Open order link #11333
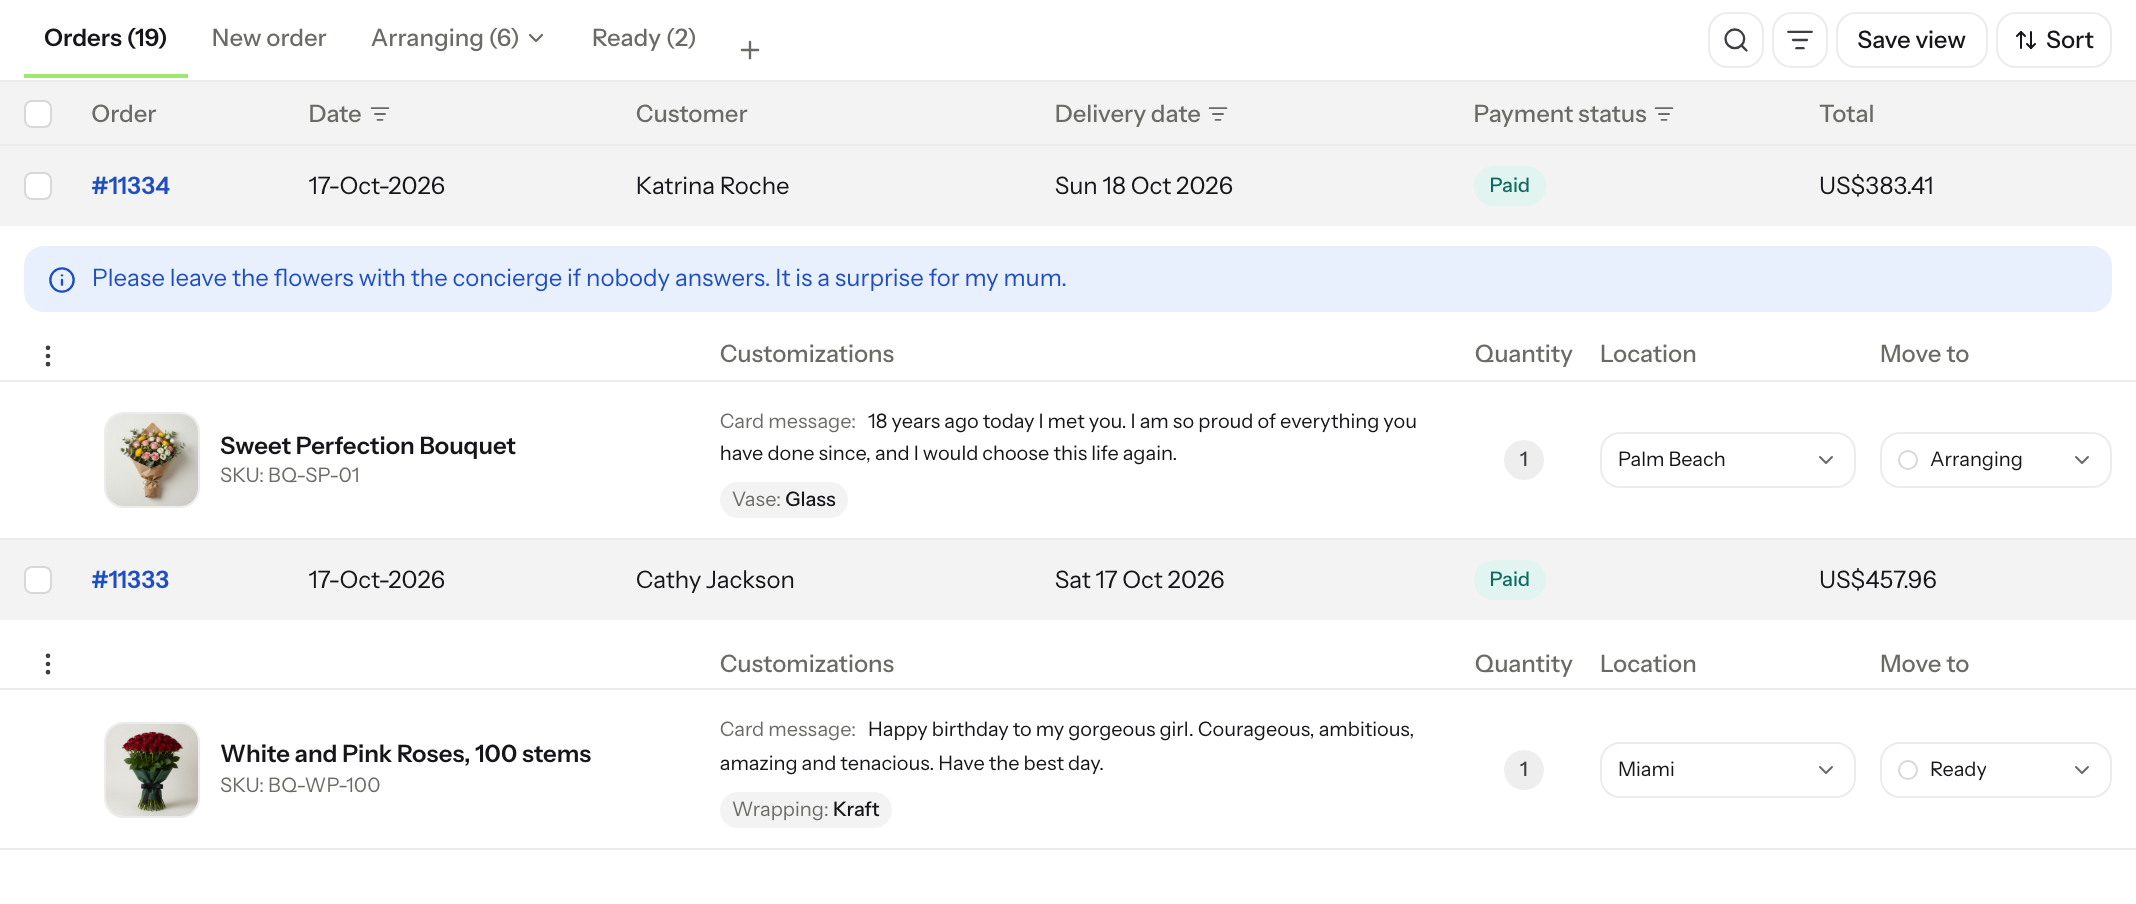The width and height of the screenshot is (2136, 904). [x=130, y=580]
